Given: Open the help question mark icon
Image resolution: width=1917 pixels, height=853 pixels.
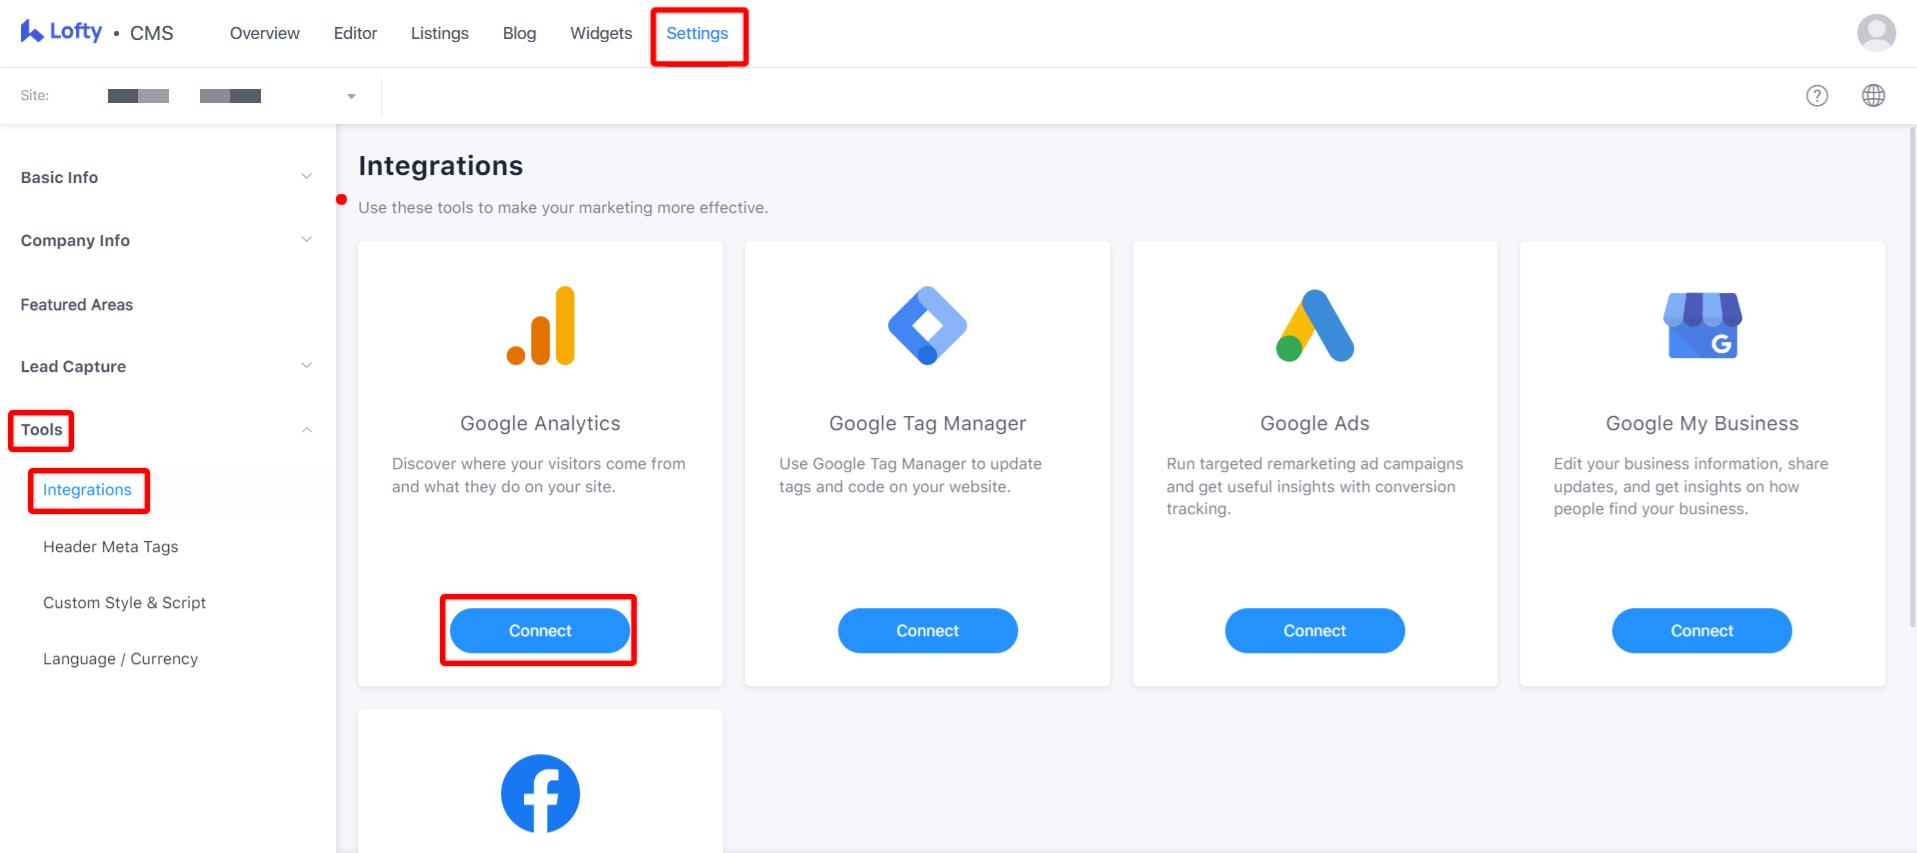Looking at the screenshot, I should pos(1817,96).
